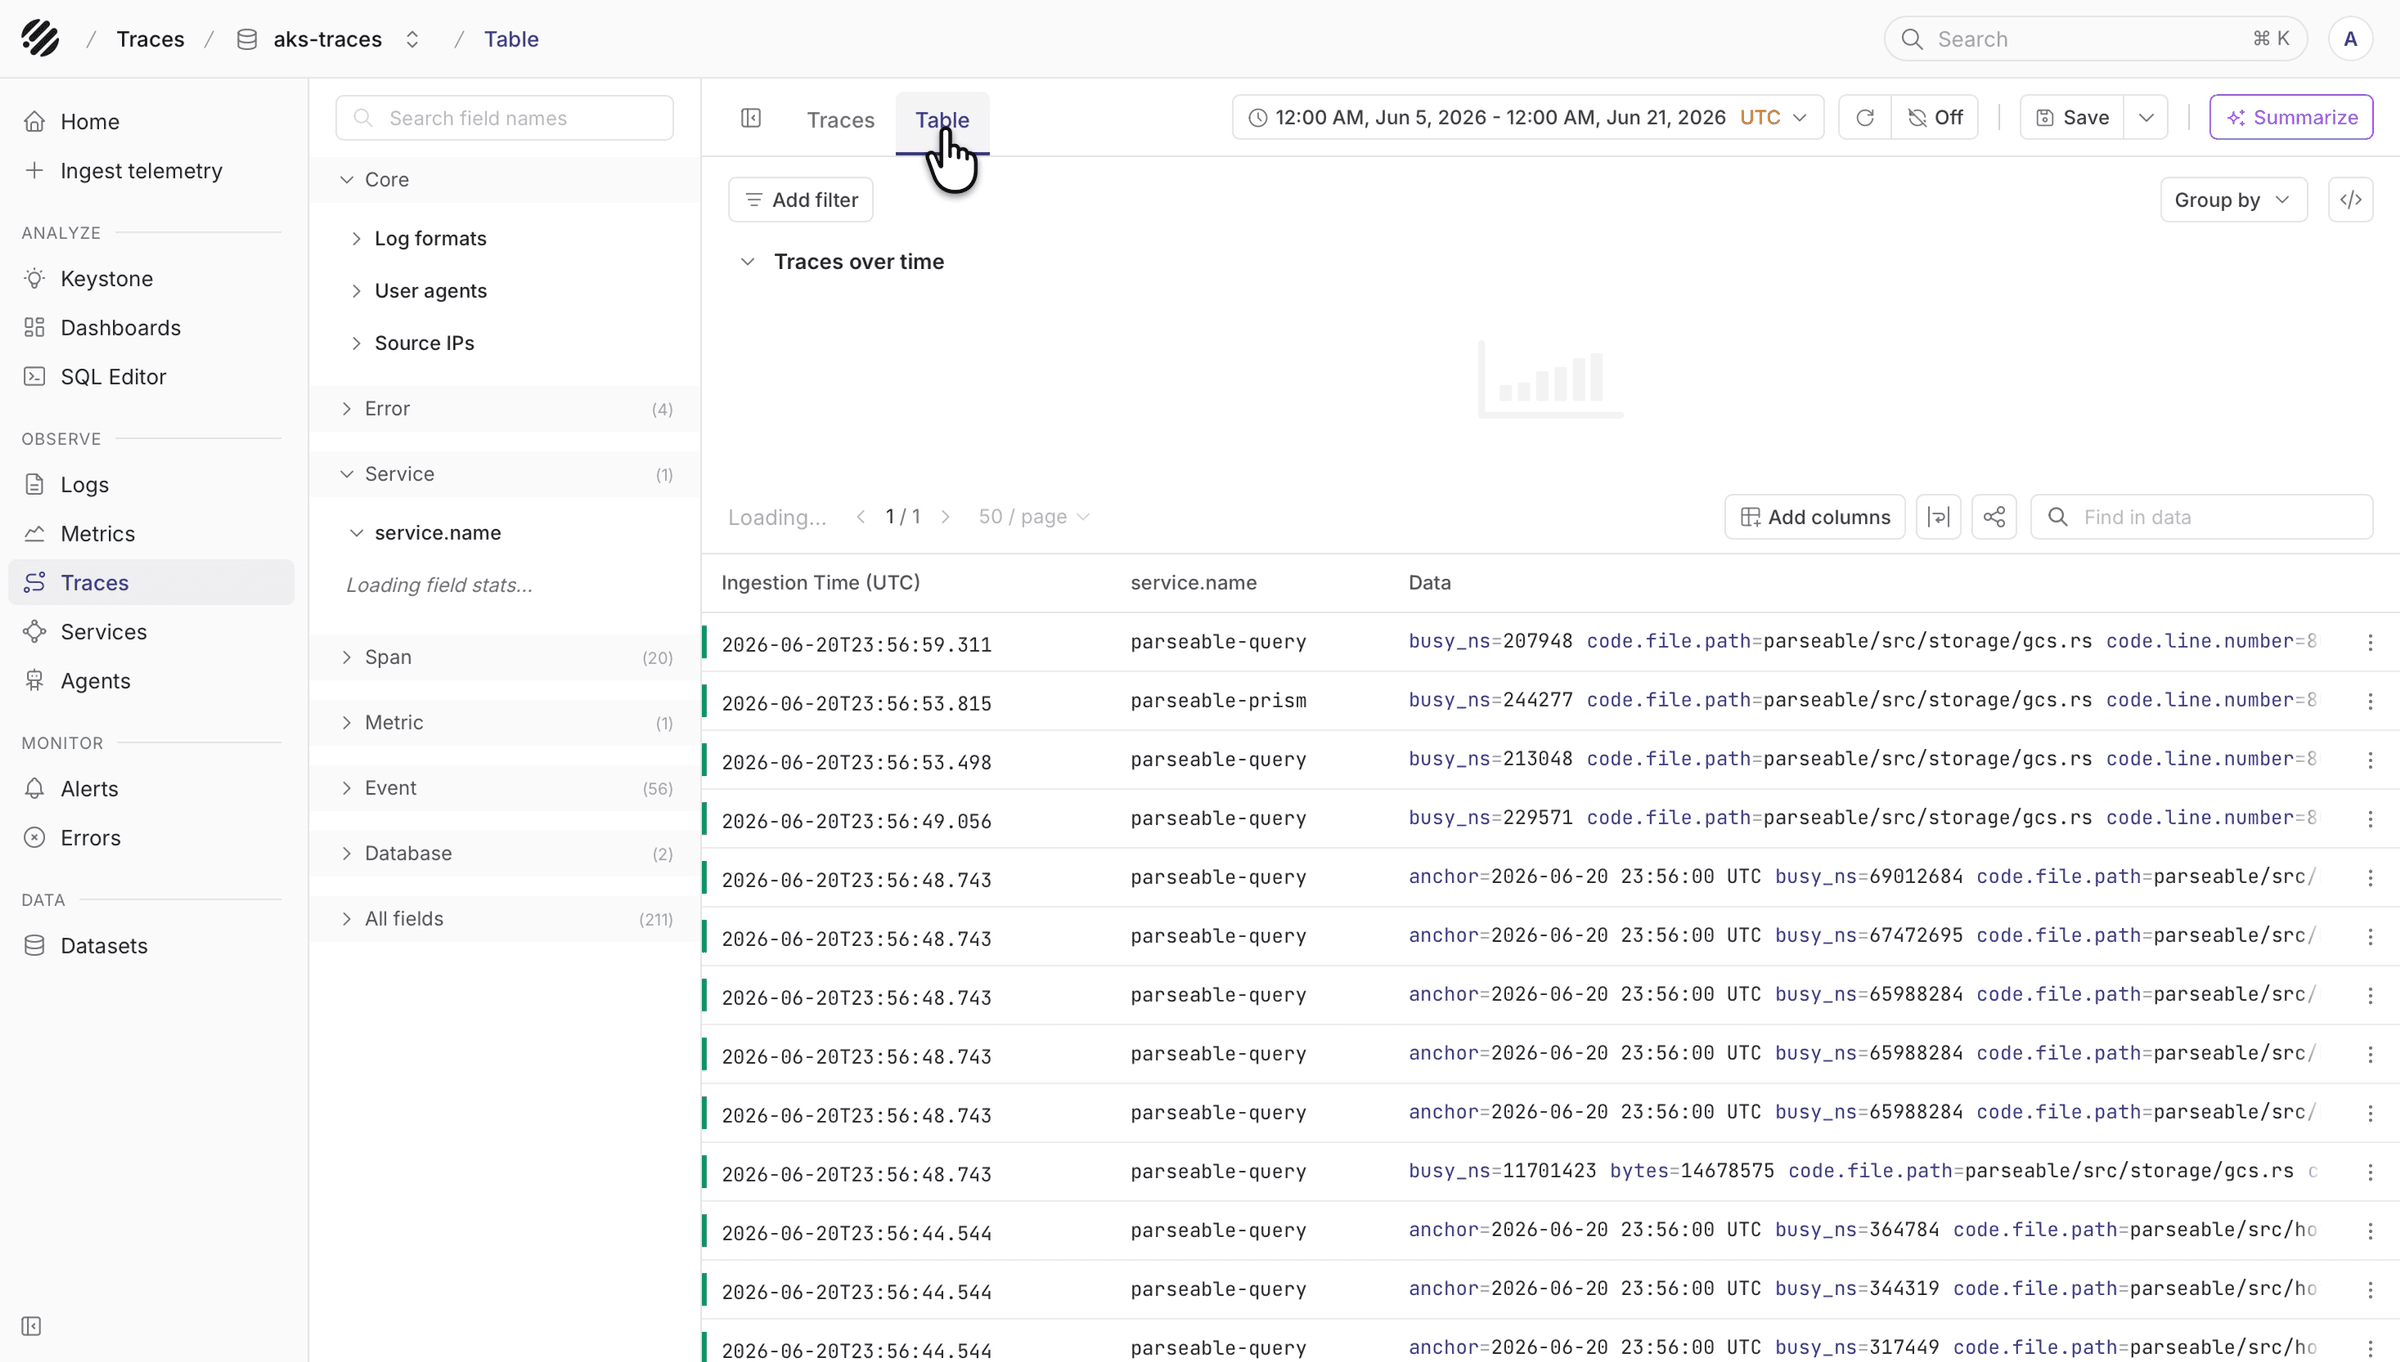
Task: Click service.name column header
Action: click(1194, 583)
